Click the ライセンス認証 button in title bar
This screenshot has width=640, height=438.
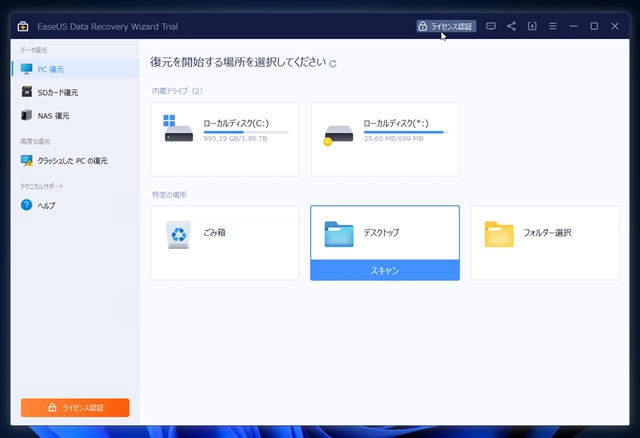(446, 26)
